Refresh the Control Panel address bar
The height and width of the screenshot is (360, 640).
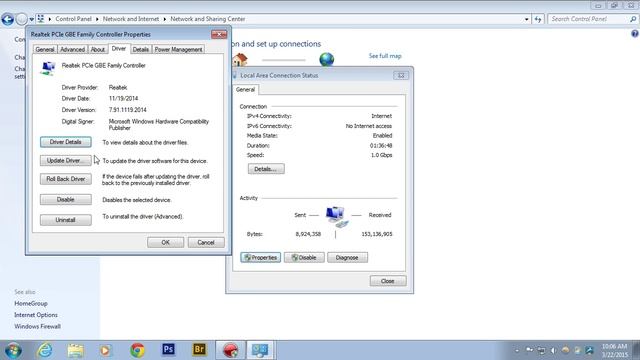(x=538, y=19)
